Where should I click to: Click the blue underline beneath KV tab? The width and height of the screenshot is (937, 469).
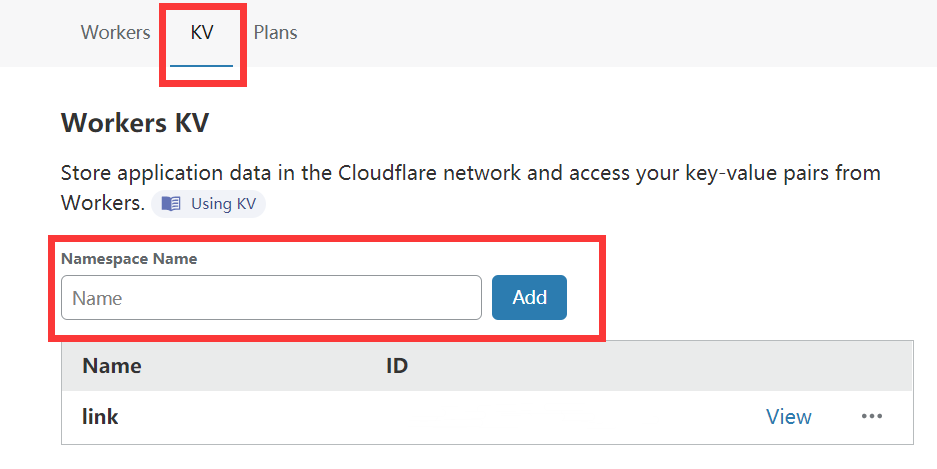pyautogui.click(x=201, y=66)
